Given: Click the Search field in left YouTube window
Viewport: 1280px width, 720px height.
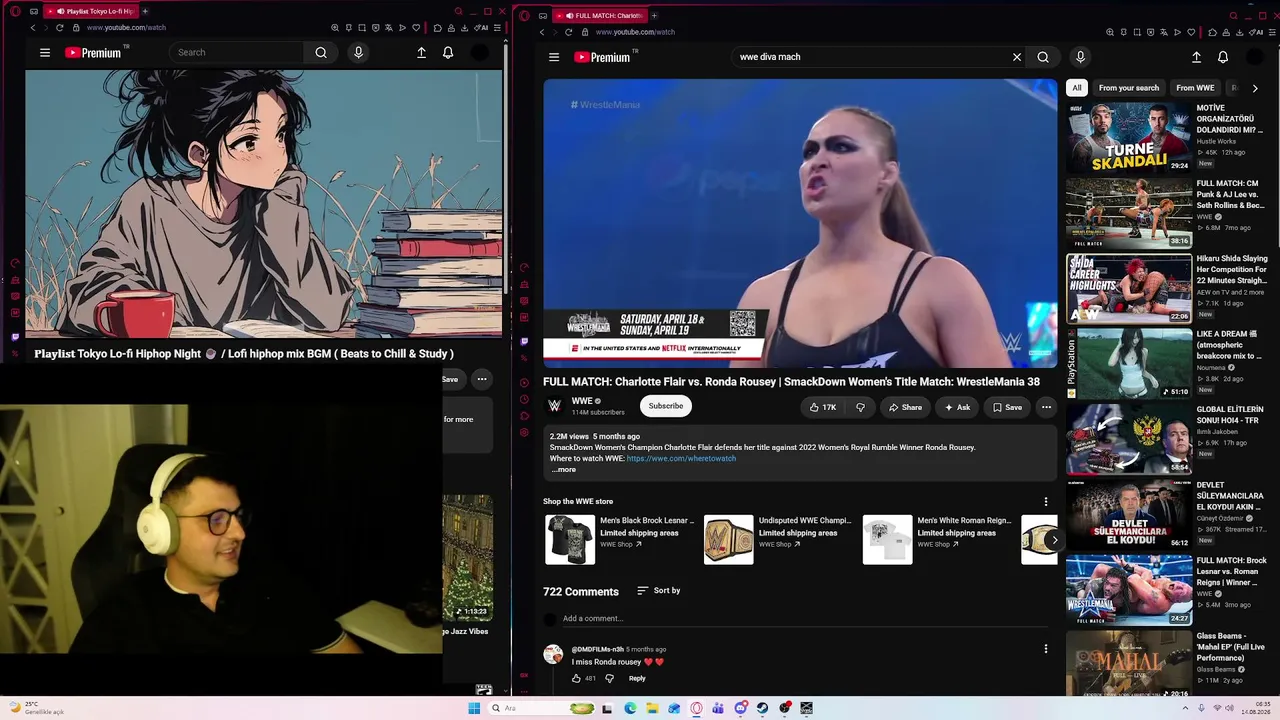Looking at the screenshot, I should pos(238,52).
